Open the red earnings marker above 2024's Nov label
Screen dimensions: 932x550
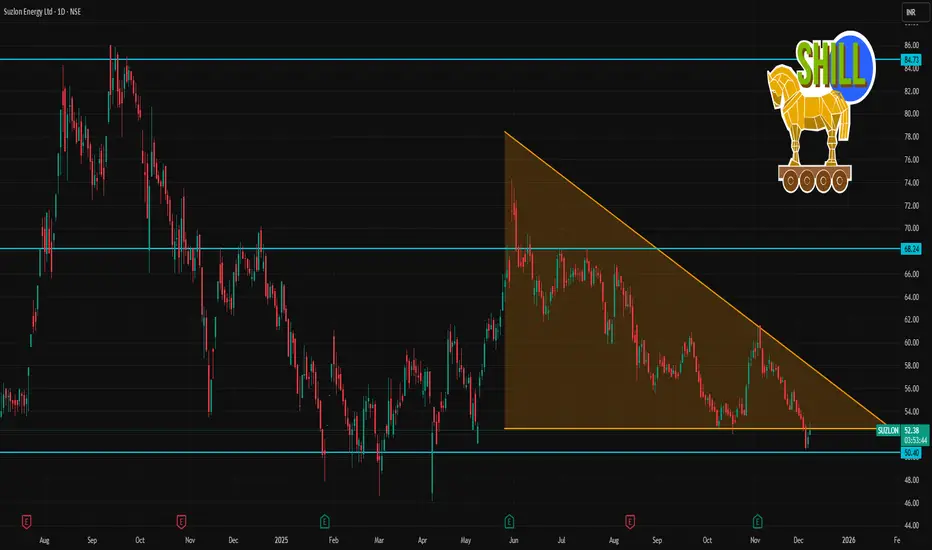click(181, 522)
